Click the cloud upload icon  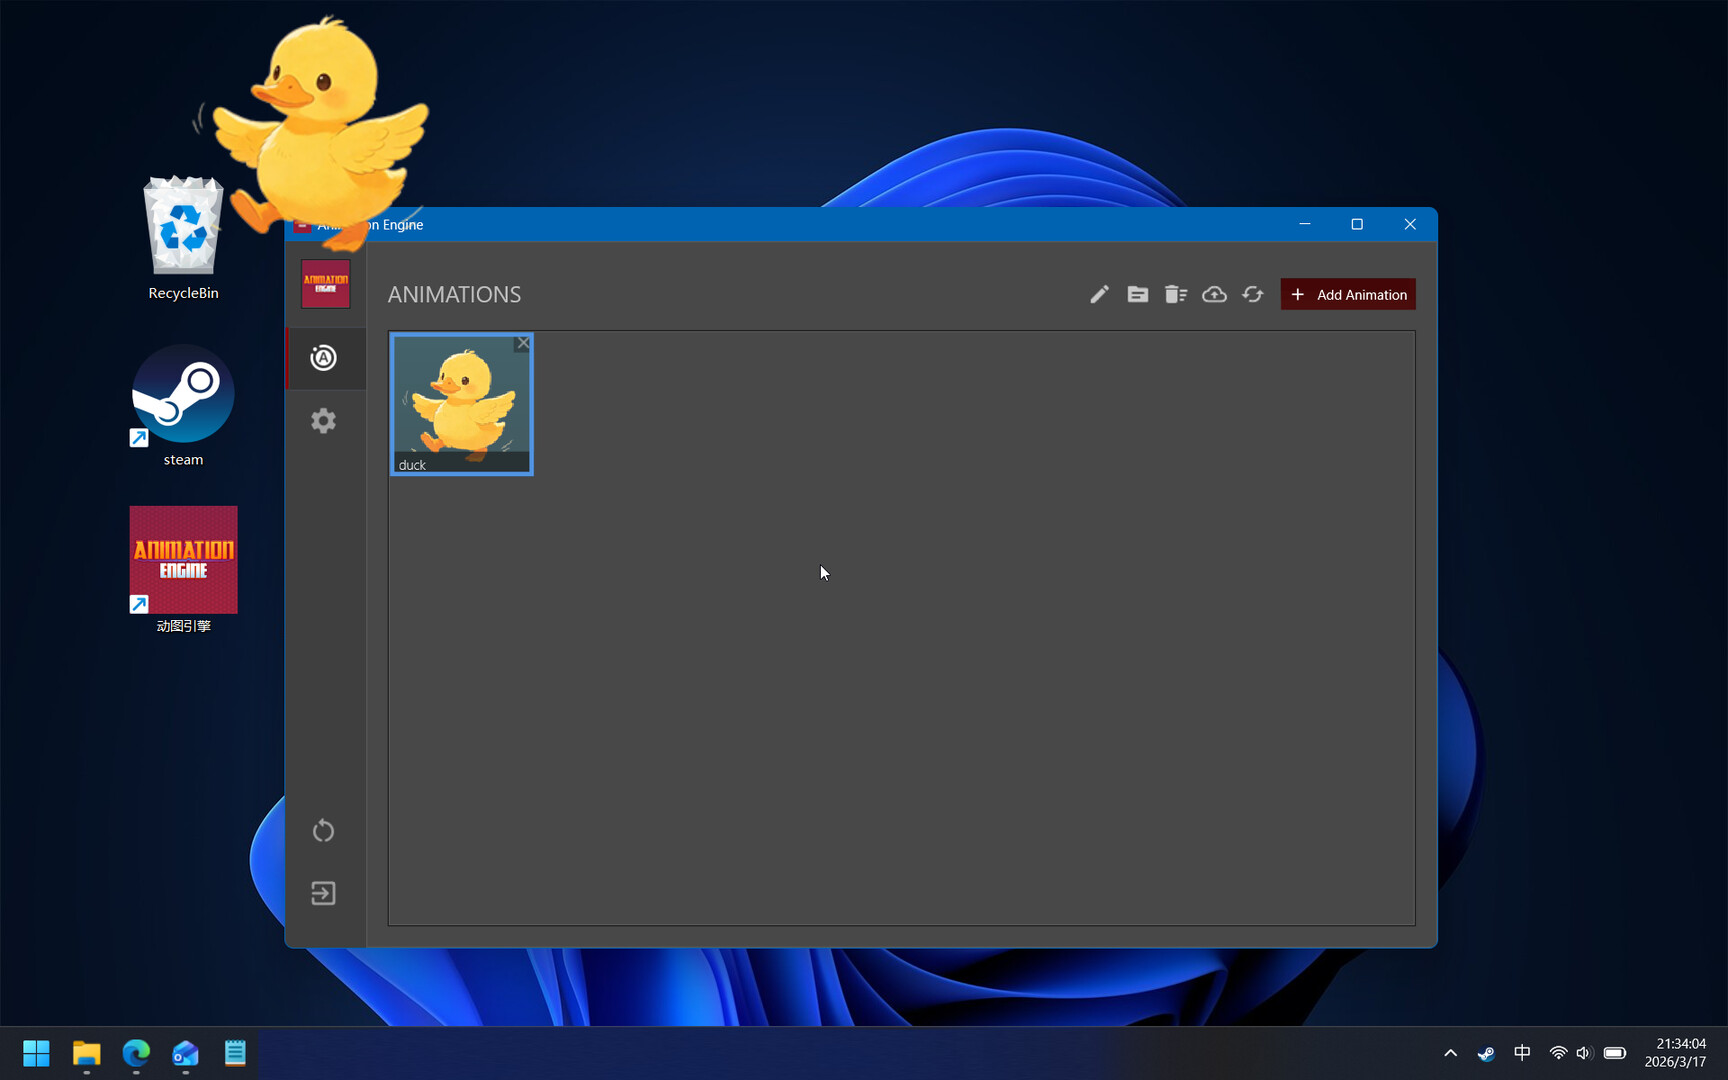tap(1214, 294)
